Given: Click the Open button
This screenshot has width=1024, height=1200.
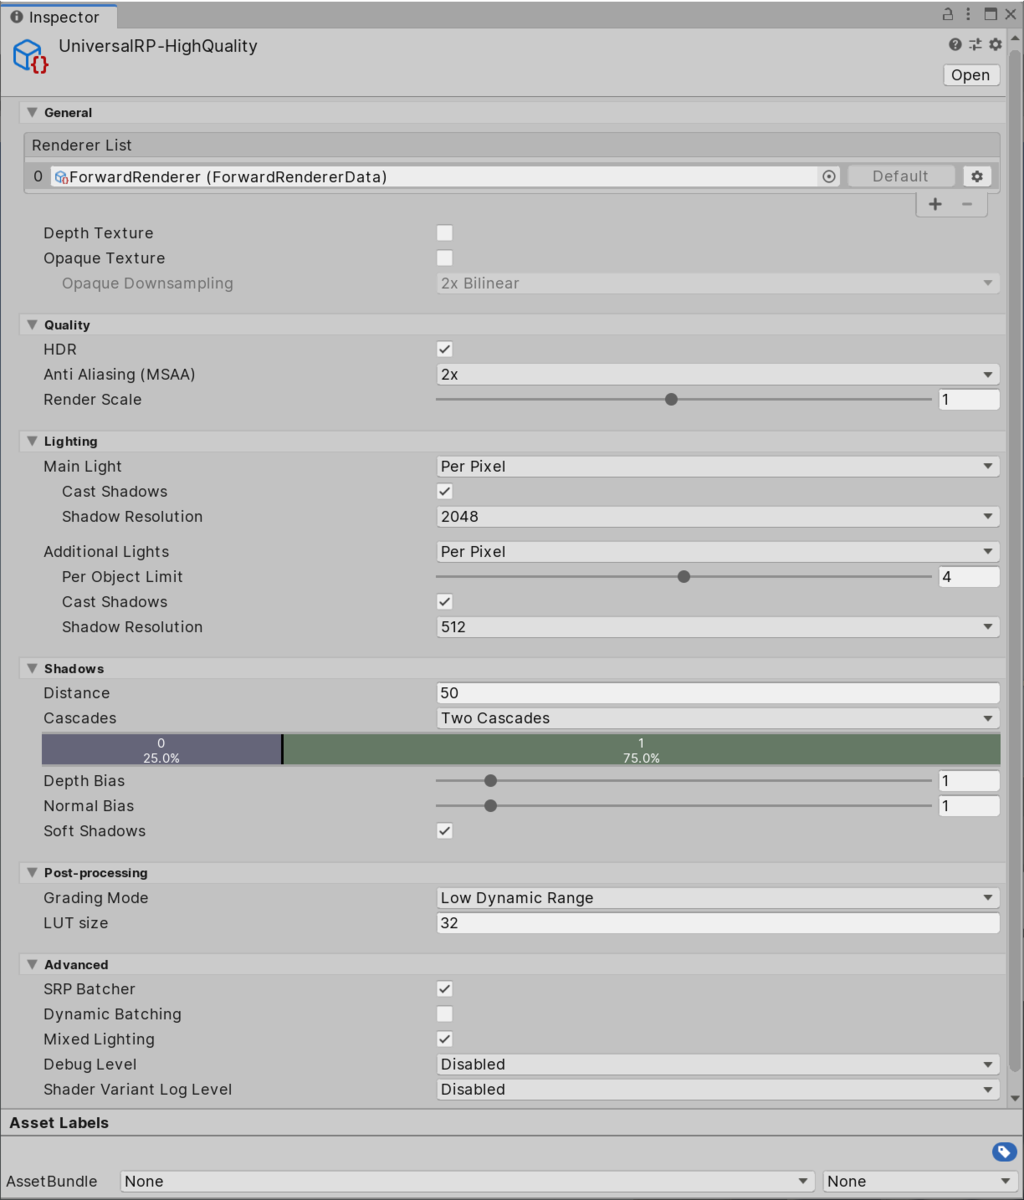Looking at the screenshot, I should coord(971,75).
